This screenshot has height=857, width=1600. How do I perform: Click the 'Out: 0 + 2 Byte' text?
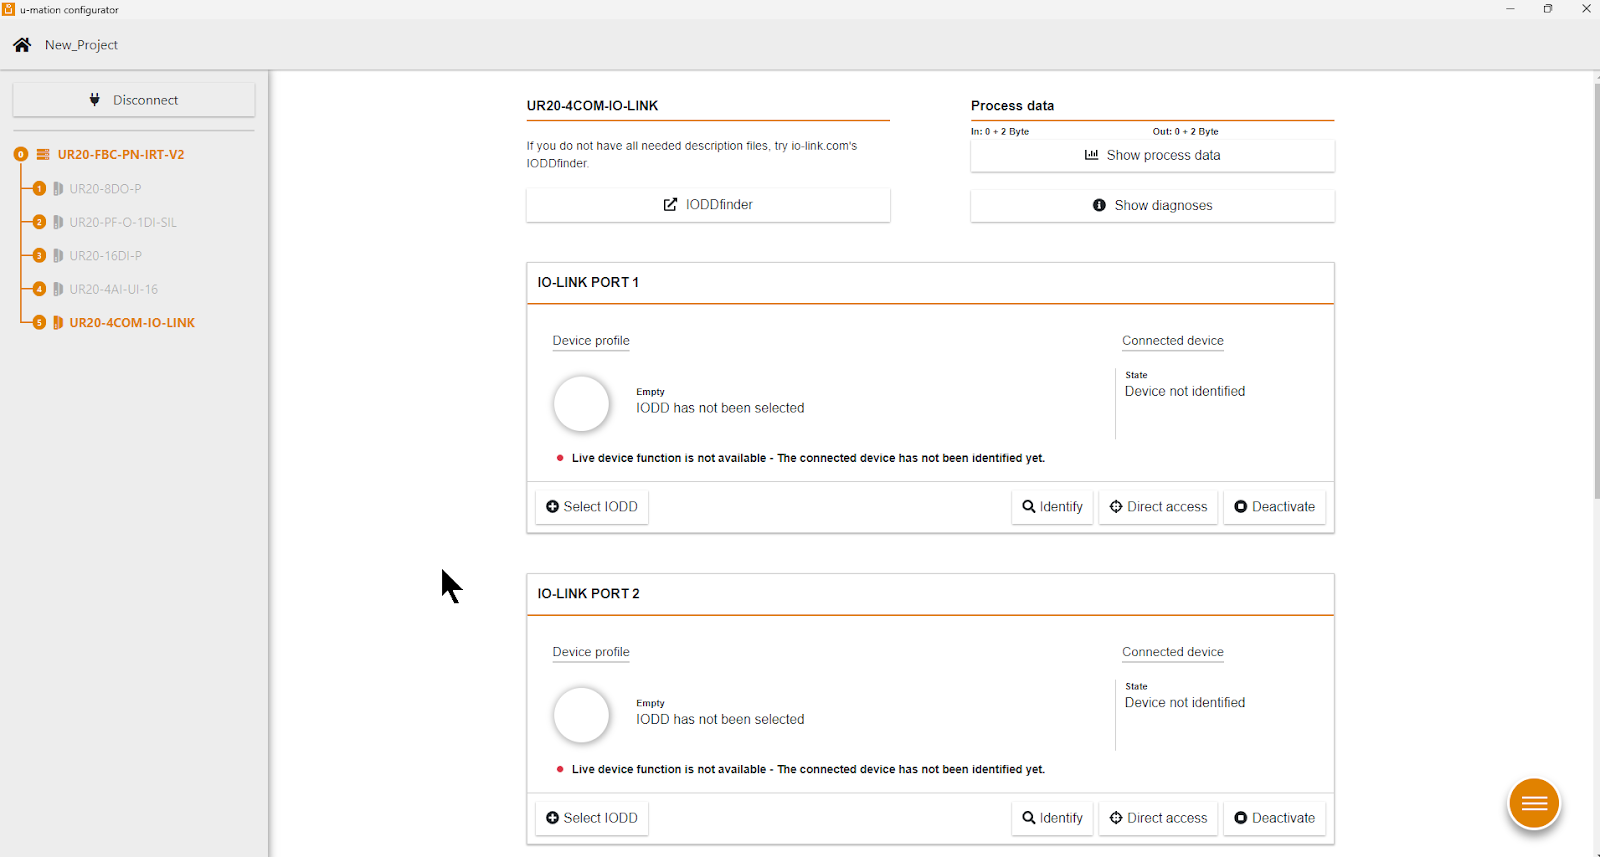(x=1185, y=131)
